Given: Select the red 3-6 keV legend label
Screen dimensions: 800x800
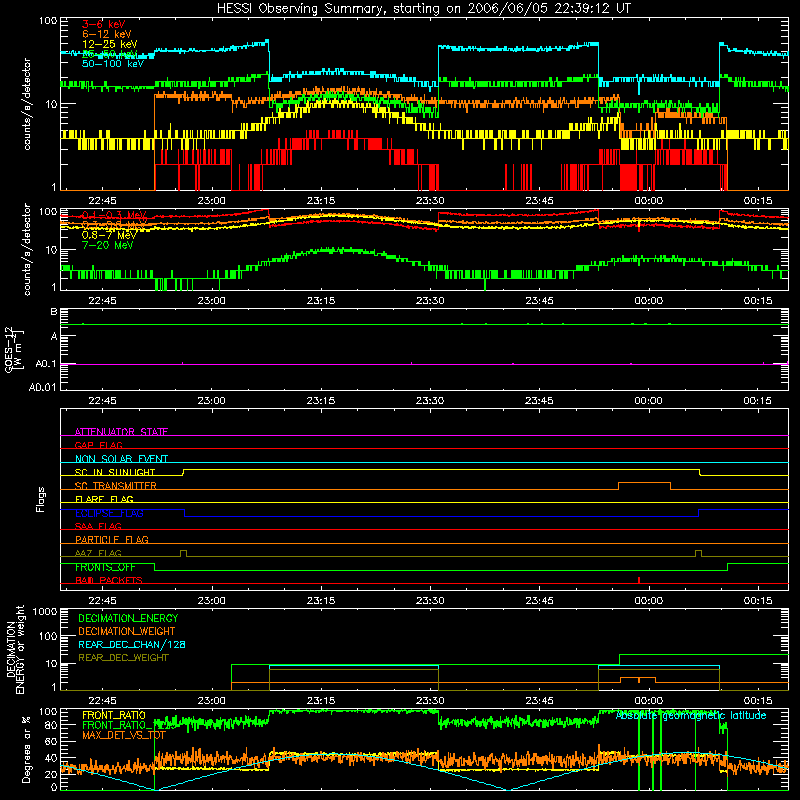Looking at the screenshot, I should 104,24.
